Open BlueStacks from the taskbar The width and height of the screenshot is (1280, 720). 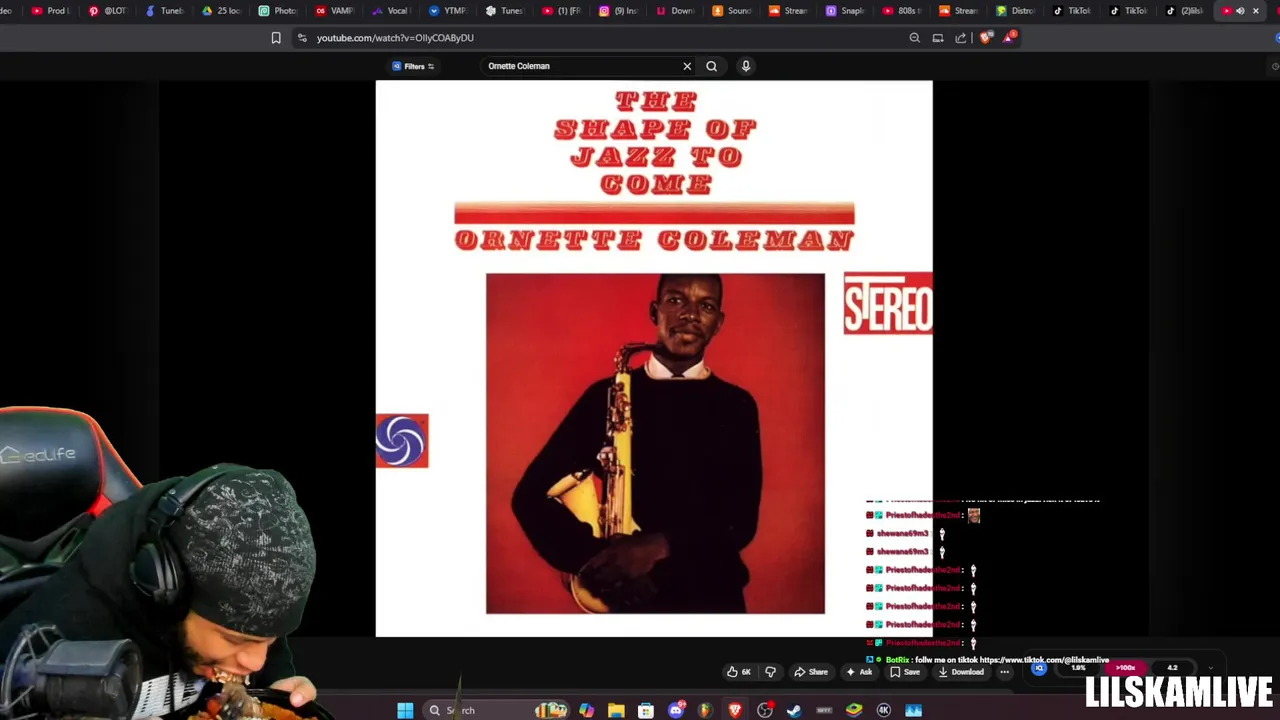(x=854, y=710)
